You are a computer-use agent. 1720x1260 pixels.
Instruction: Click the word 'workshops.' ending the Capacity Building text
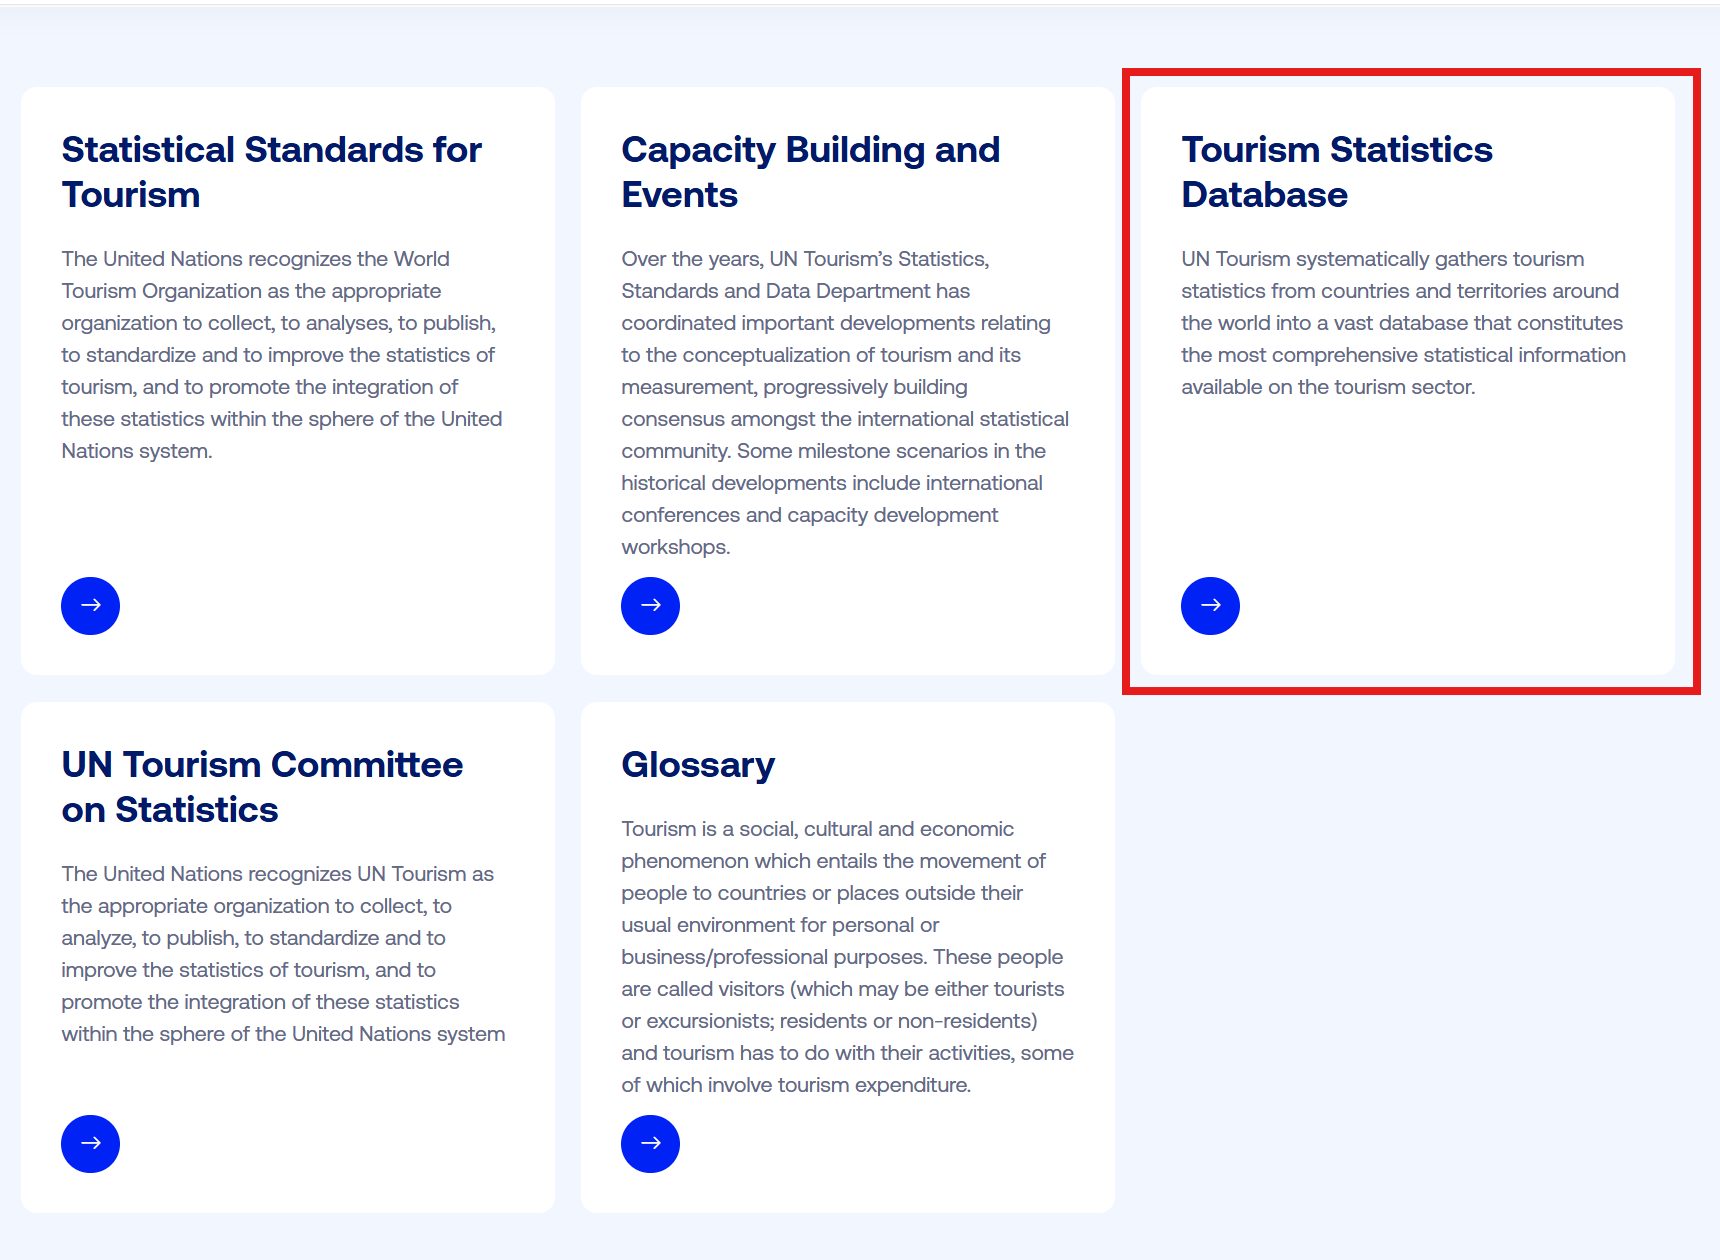(x=676, y=547)
